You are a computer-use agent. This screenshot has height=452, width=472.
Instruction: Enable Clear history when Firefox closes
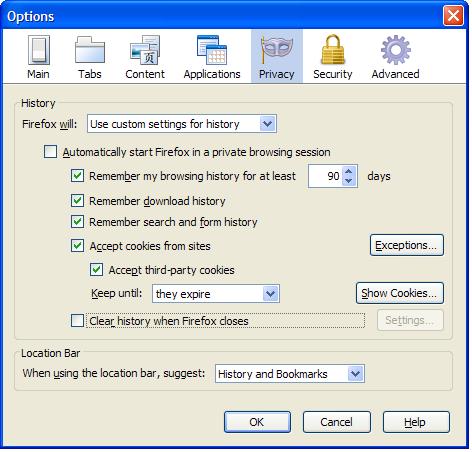click(x=77, y=321)
